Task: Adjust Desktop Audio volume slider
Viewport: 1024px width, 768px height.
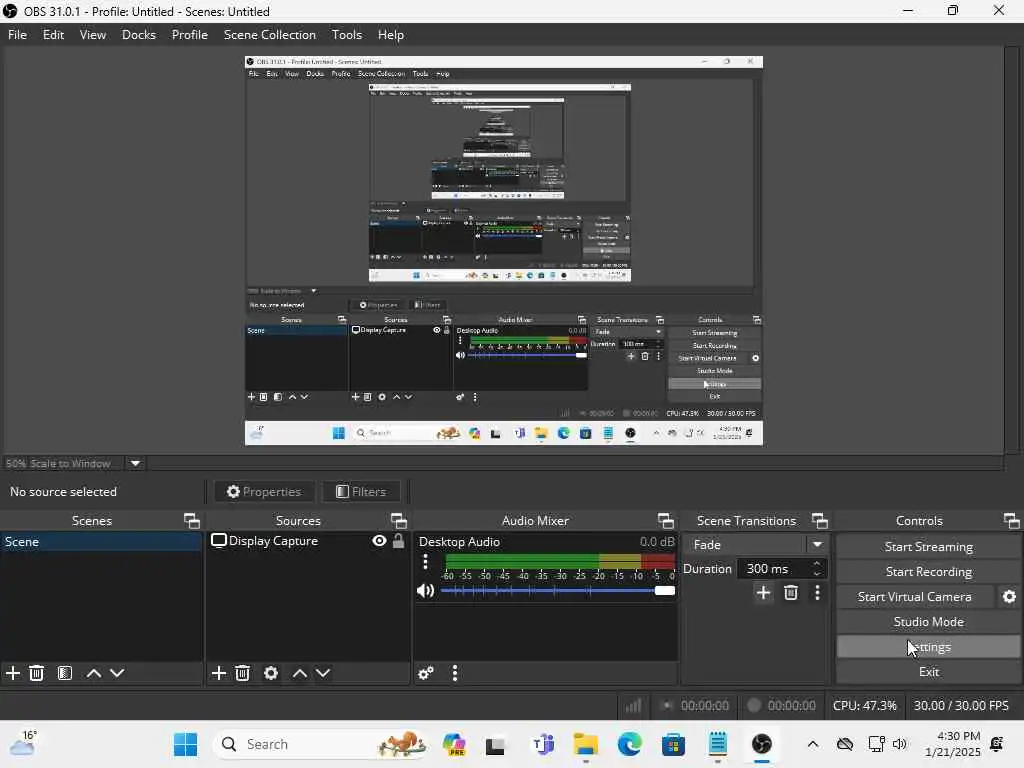Action: [558, 590]
